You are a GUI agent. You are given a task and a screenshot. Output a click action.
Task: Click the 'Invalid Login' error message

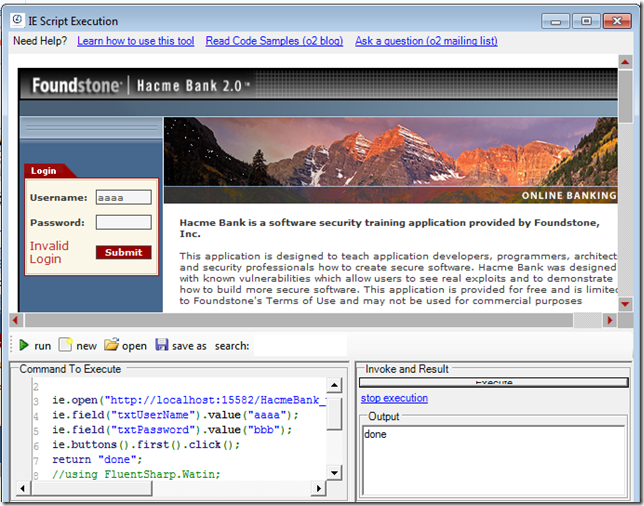[x=49, y=252]
